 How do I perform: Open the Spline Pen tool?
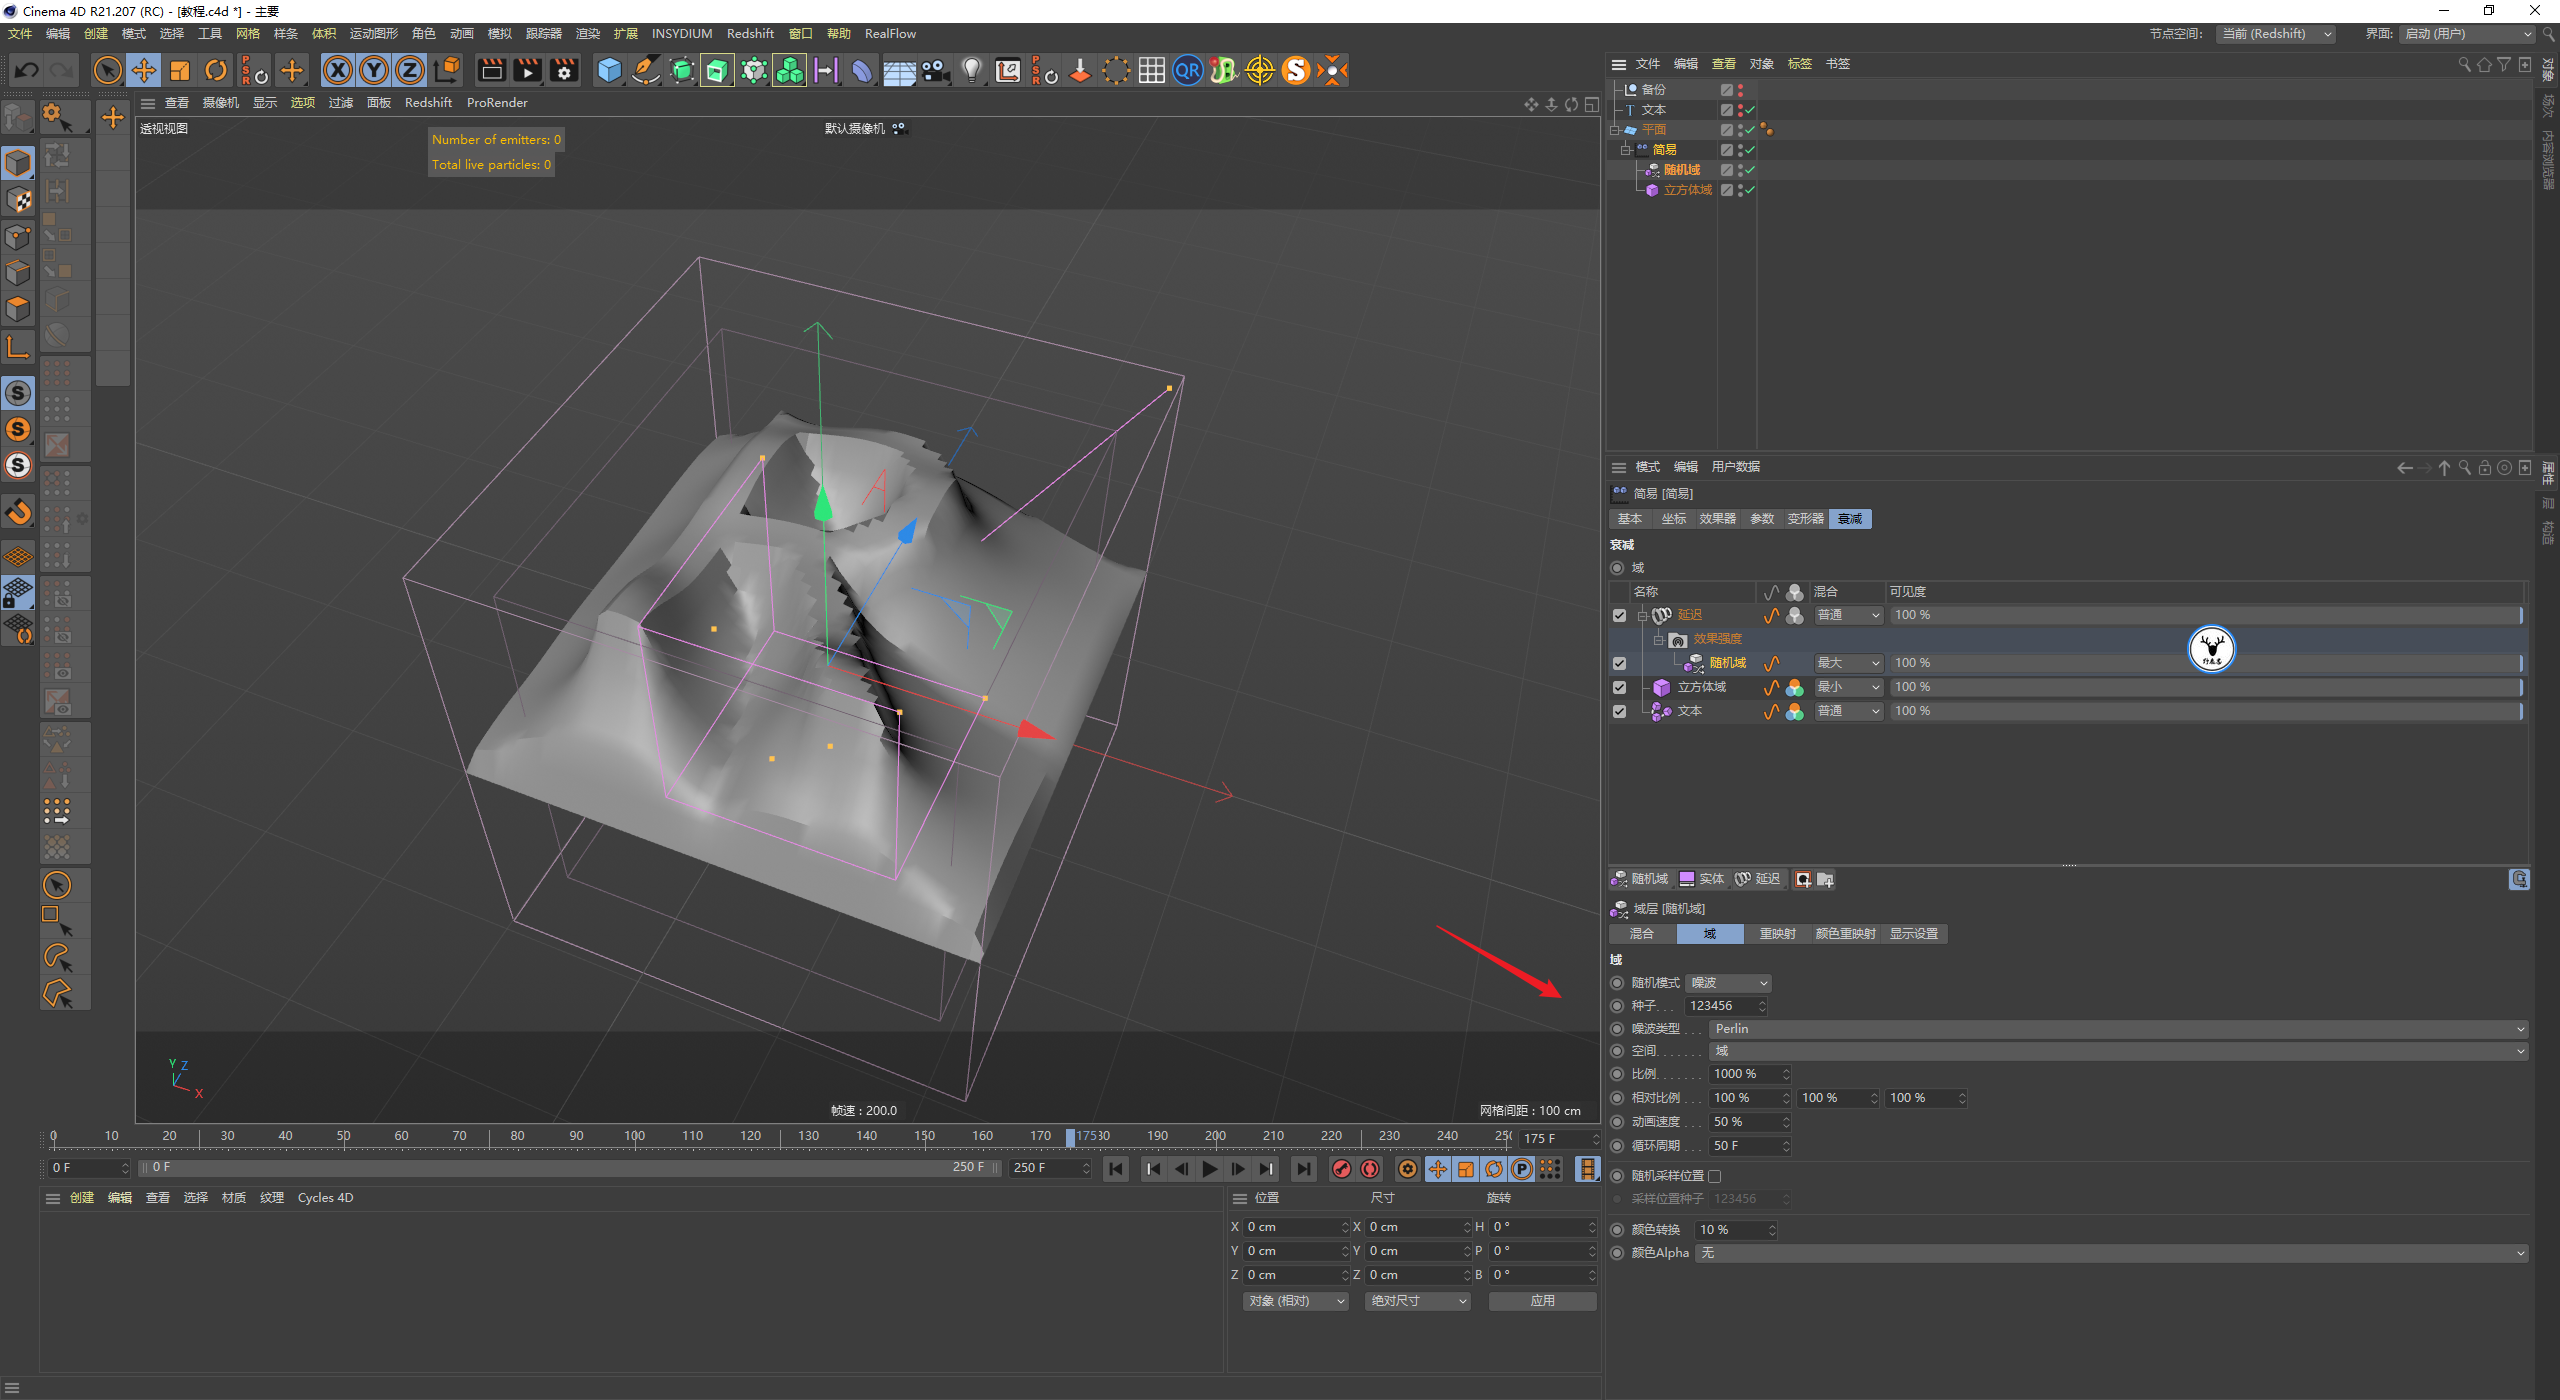[646, 70]
